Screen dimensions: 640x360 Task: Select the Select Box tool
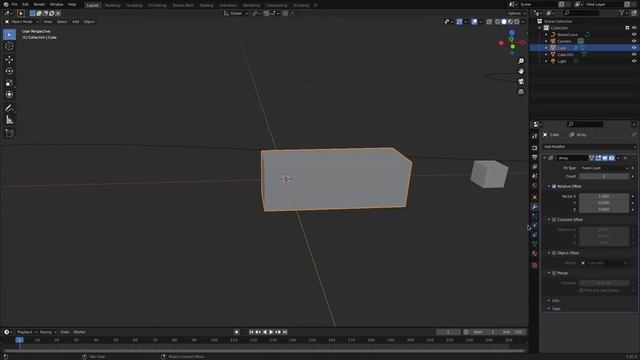click(9, 35)
